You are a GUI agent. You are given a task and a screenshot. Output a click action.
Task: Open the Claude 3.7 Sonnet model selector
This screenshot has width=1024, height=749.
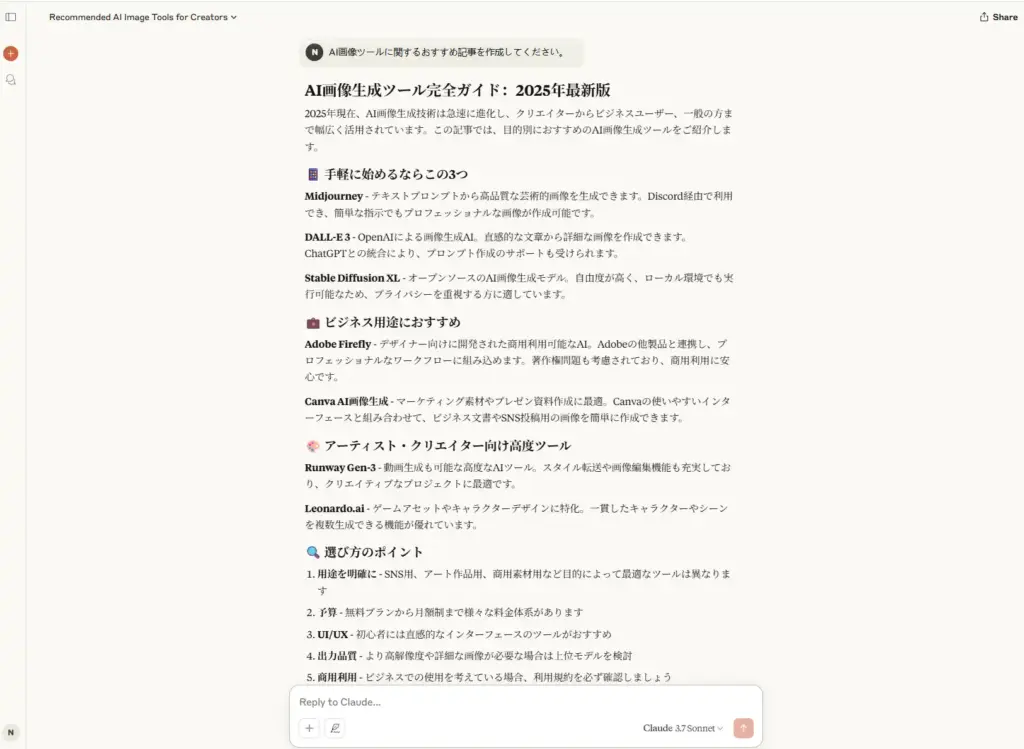[x=682, y=728]
